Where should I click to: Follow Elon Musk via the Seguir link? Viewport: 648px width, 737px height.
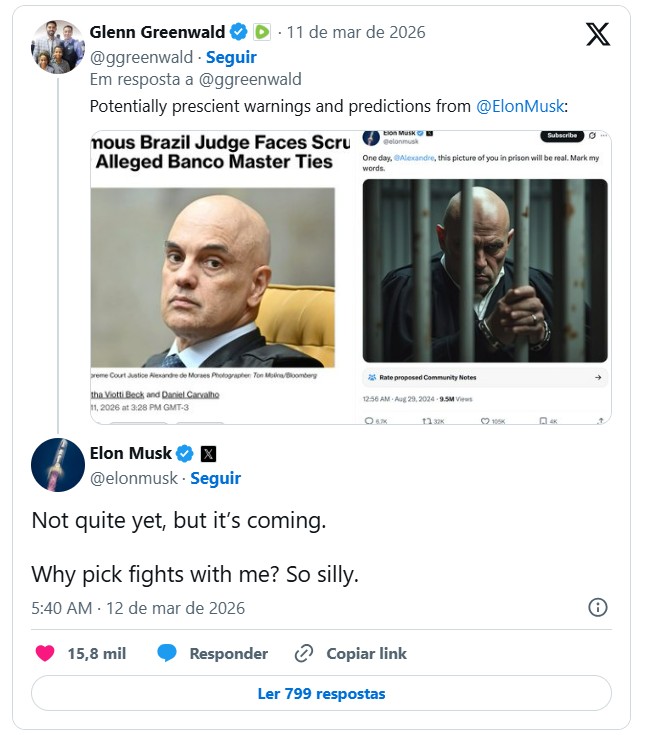(216, 478)
